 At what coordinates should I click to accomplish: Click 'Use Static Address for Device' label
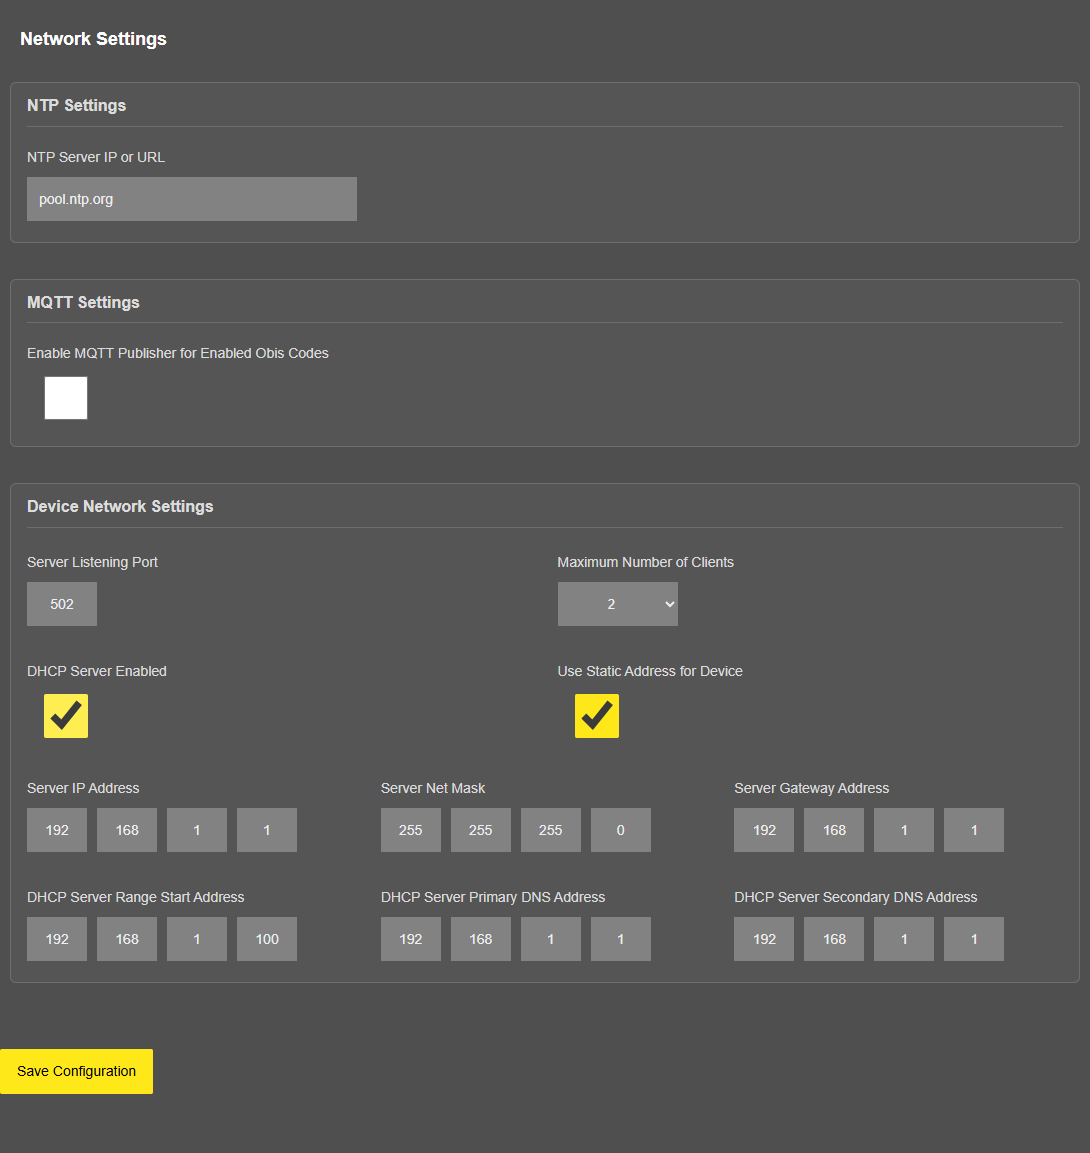[650, 671]
